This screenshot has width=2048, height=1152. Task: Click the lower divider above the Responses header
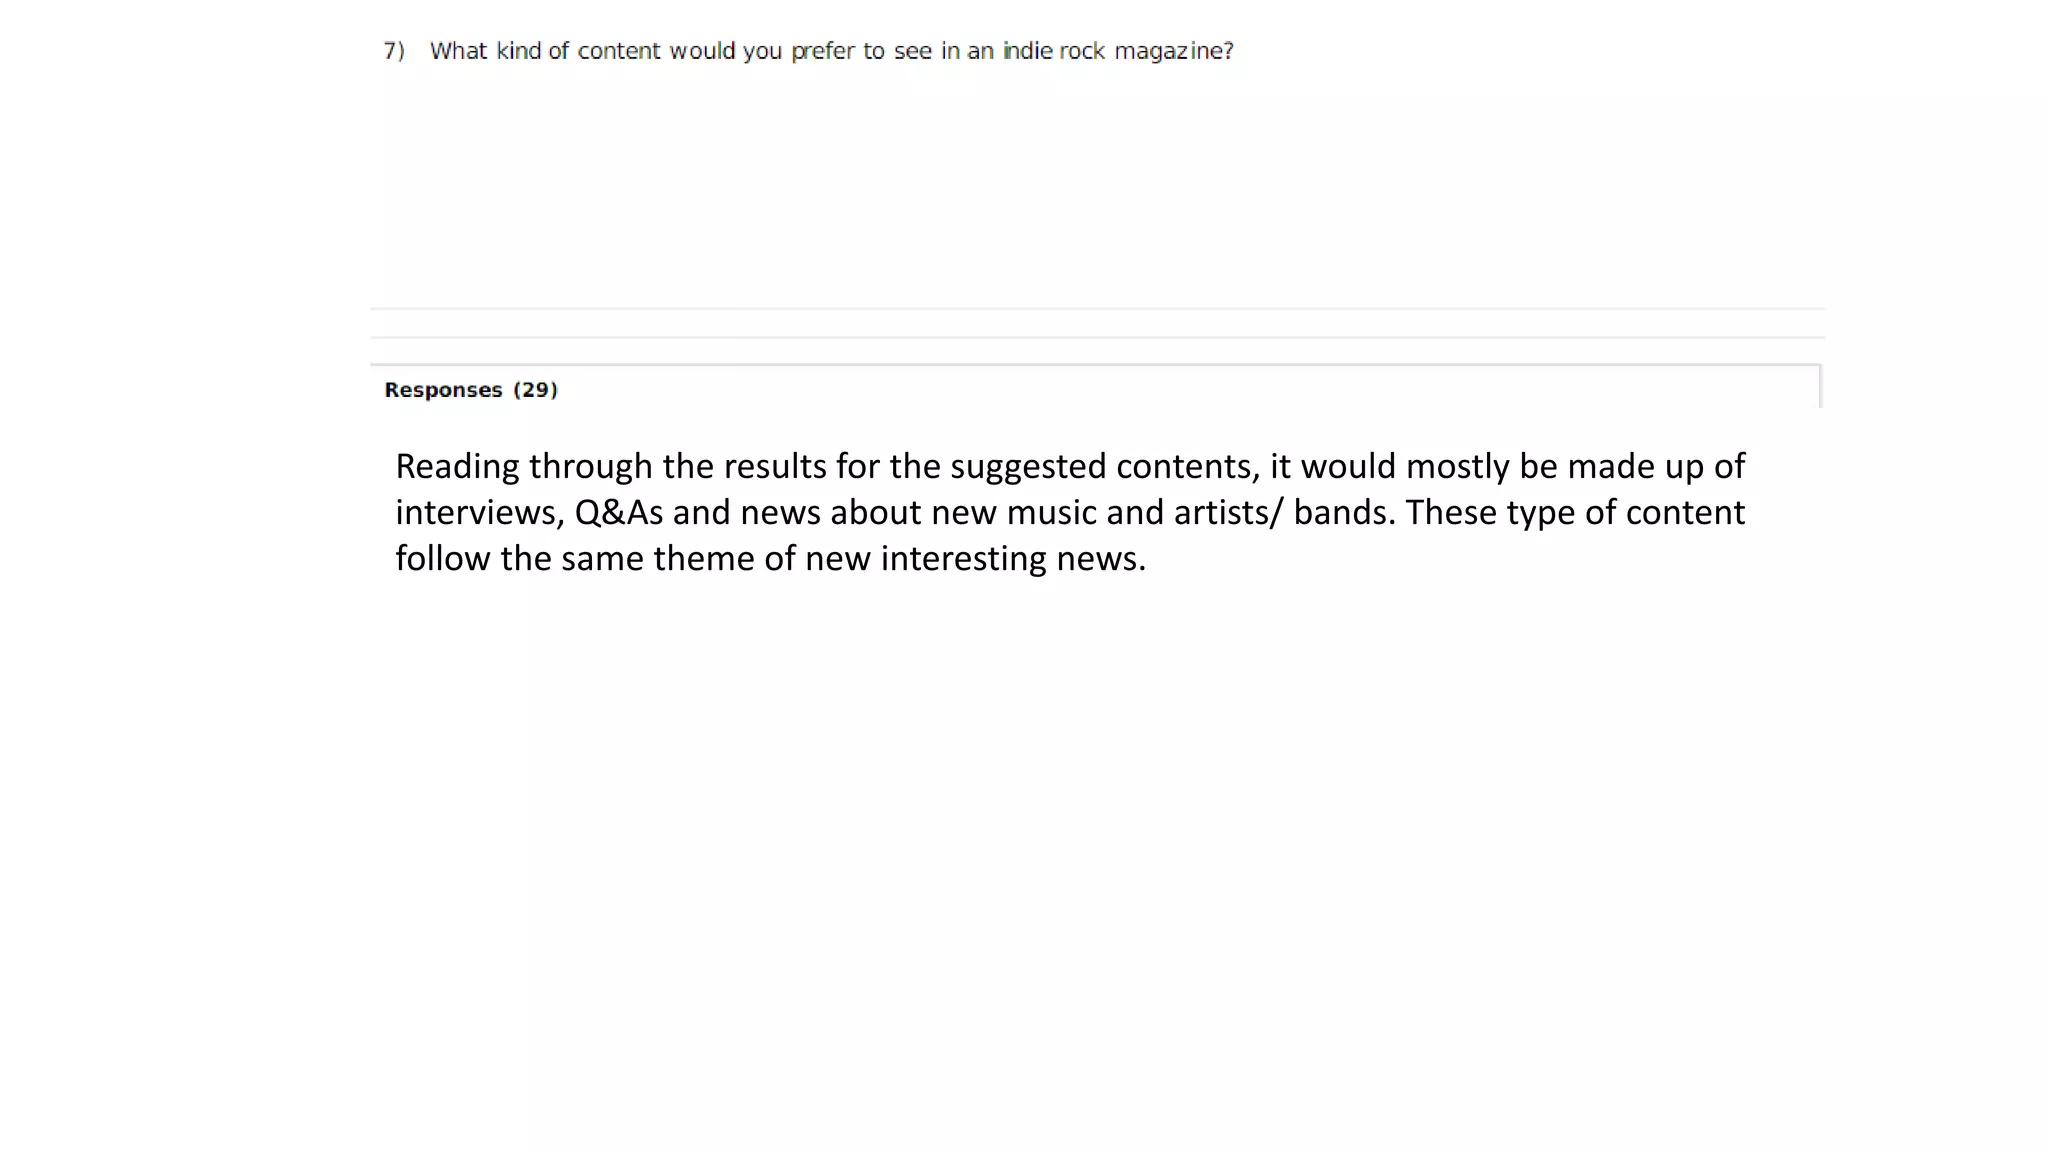pos(1097,337)
